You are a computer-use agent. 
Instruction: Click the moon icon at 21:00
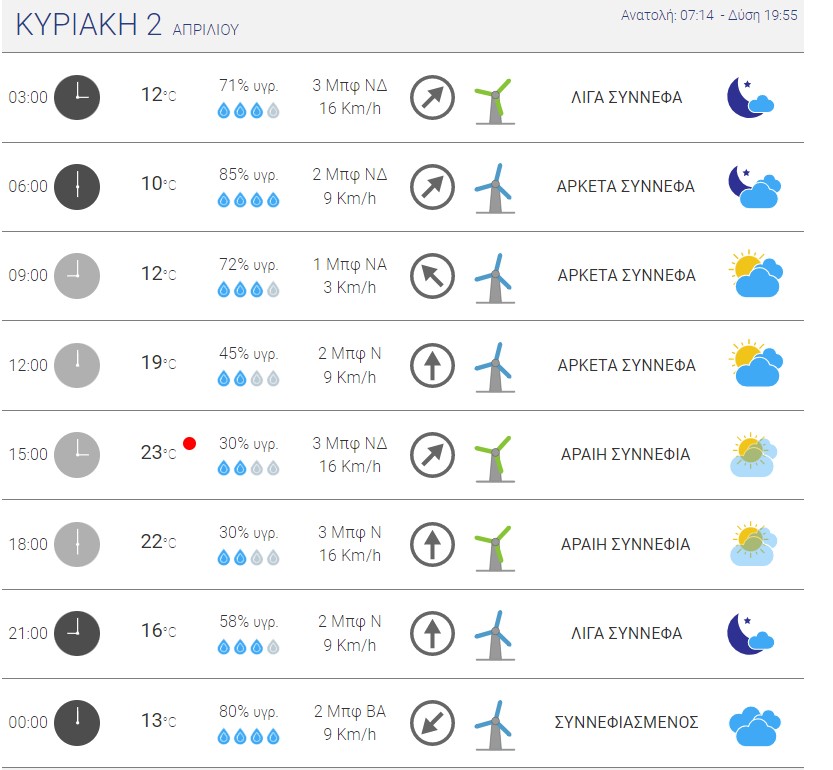click(x=750, y=633)
